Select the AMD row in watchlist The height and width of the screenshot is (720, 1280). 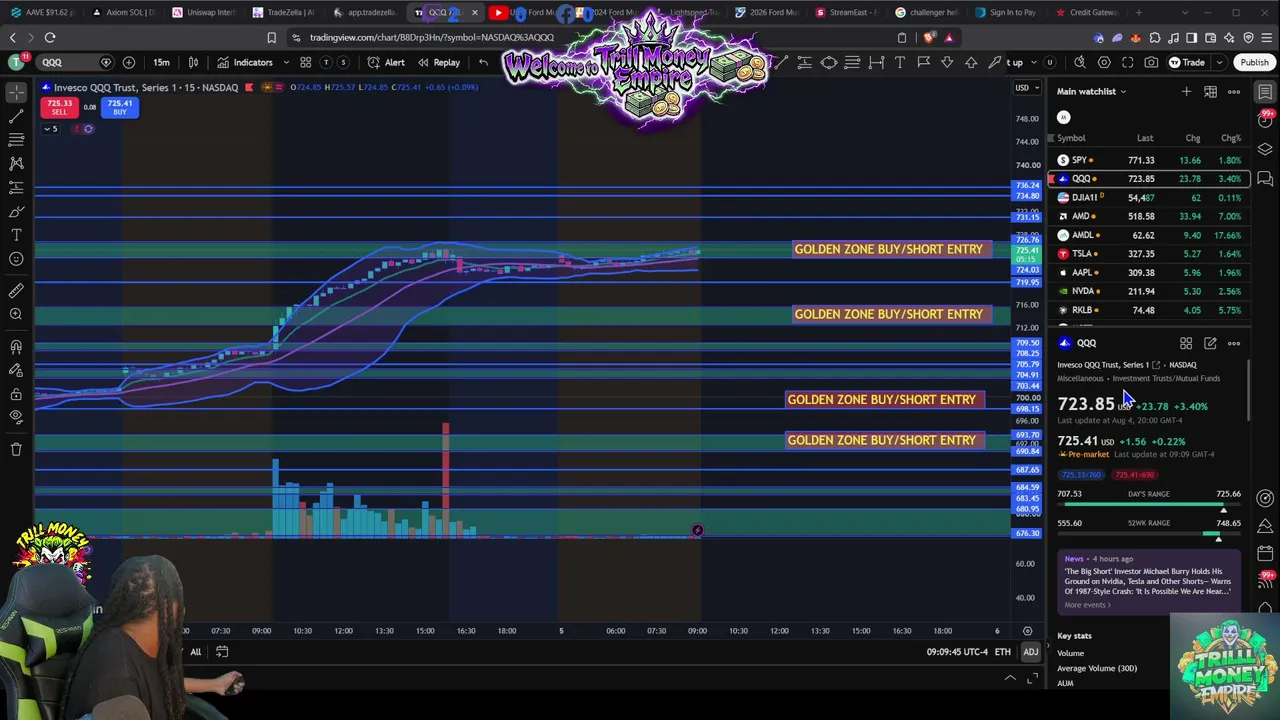[1148, 216]
